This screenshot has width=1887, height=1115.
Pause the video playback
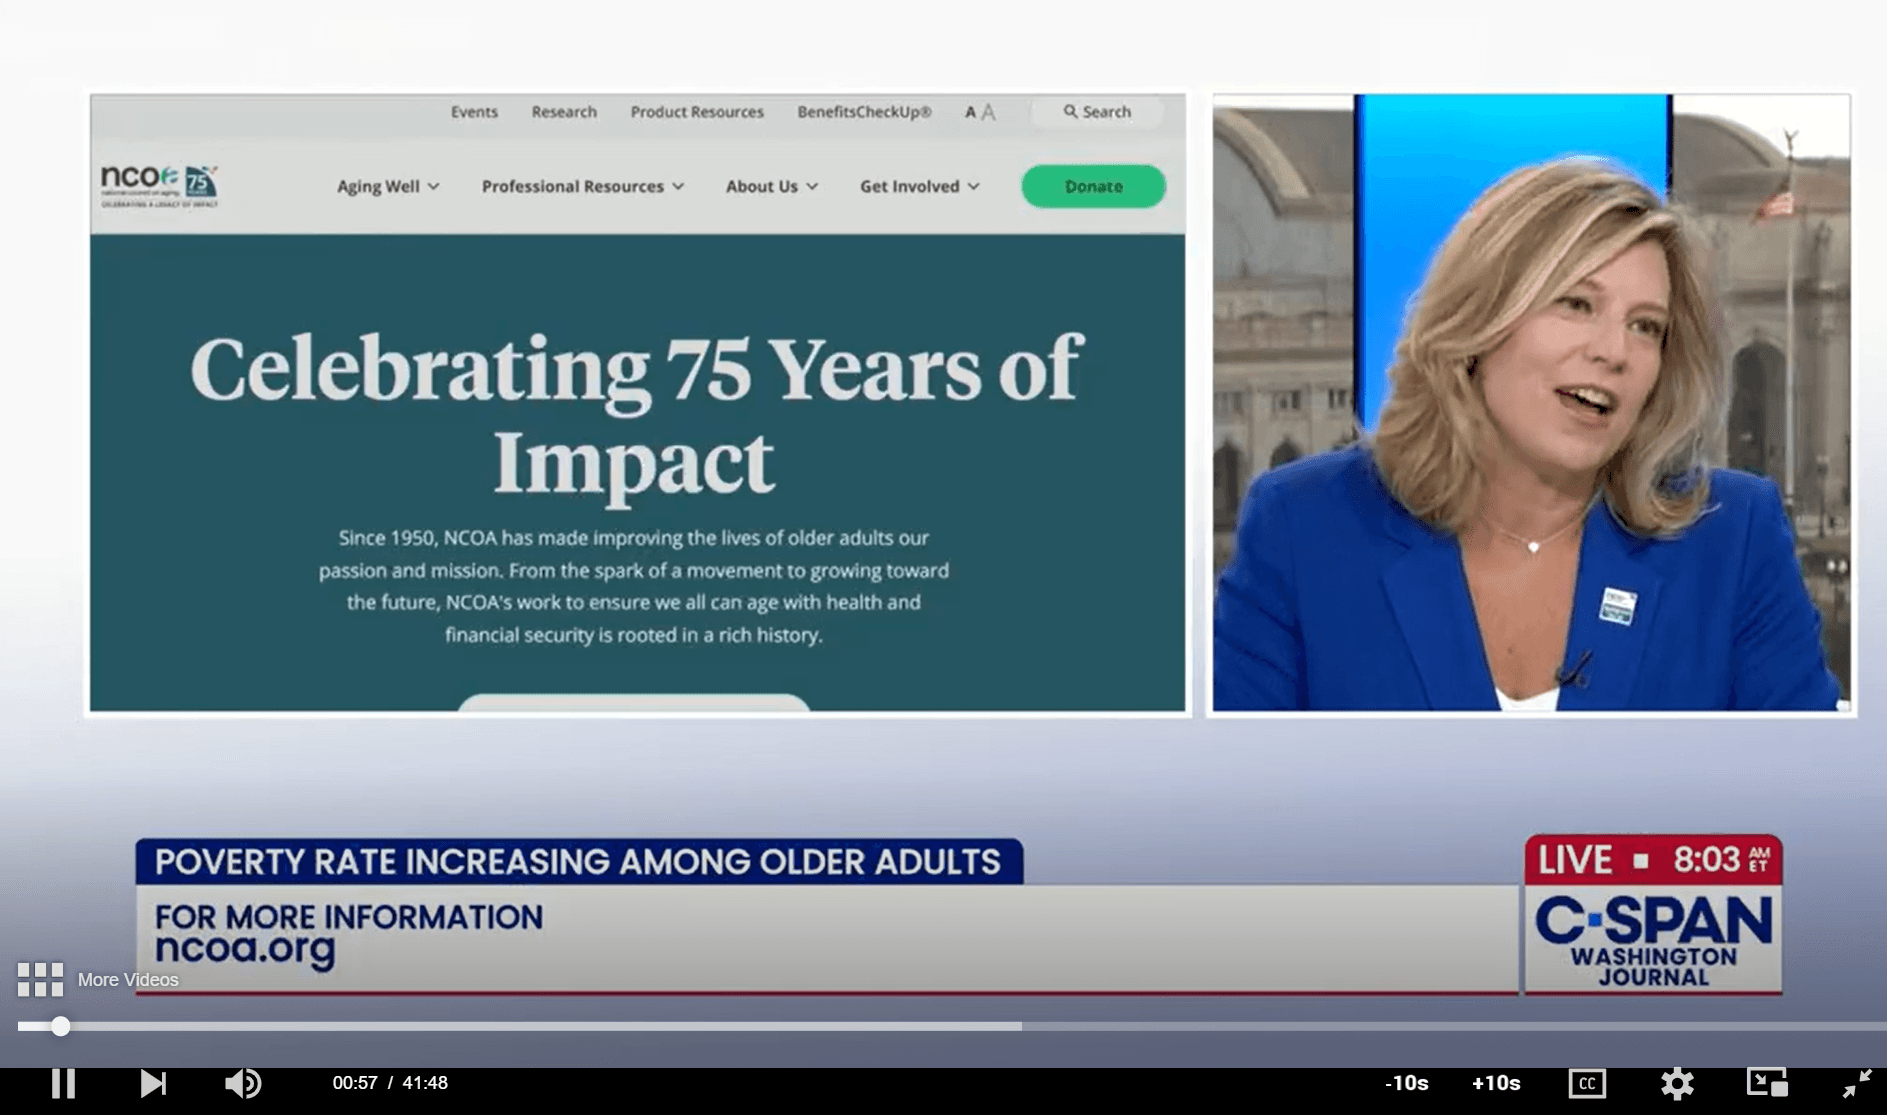pos(63,1083)
